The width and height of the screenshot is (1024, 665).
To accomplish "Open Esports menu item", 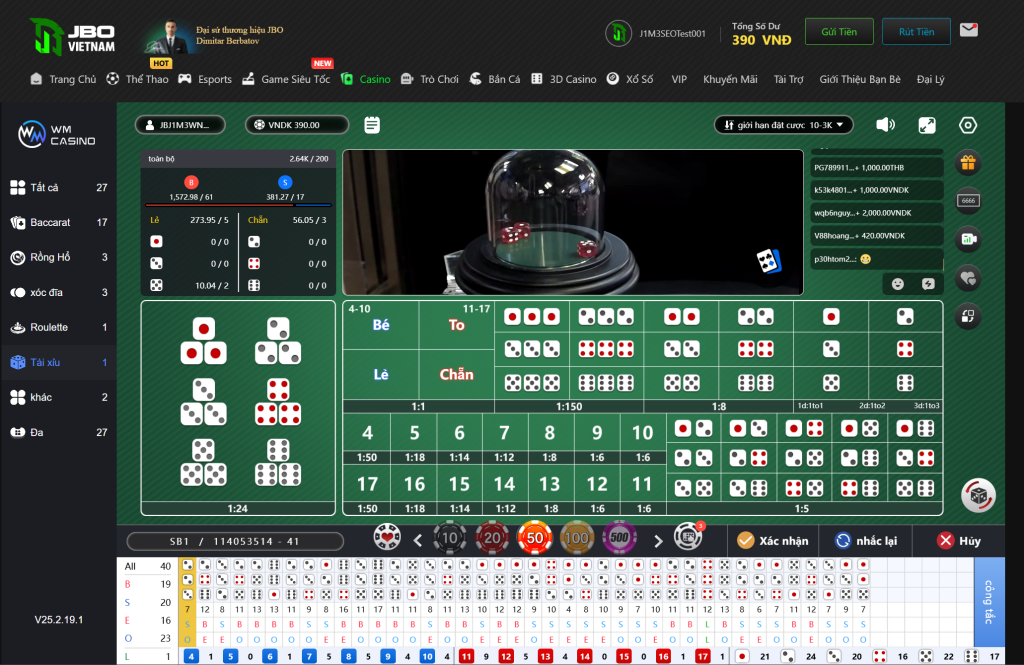I will (205, 79).
